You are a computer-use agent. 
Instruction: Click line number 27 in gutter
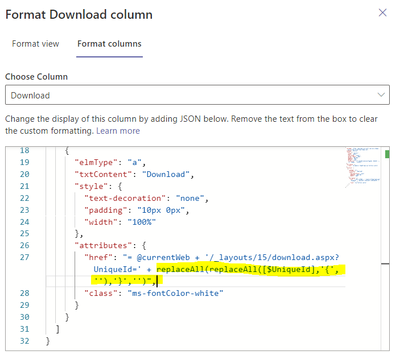pyautogui.click(x=25, y=257)
